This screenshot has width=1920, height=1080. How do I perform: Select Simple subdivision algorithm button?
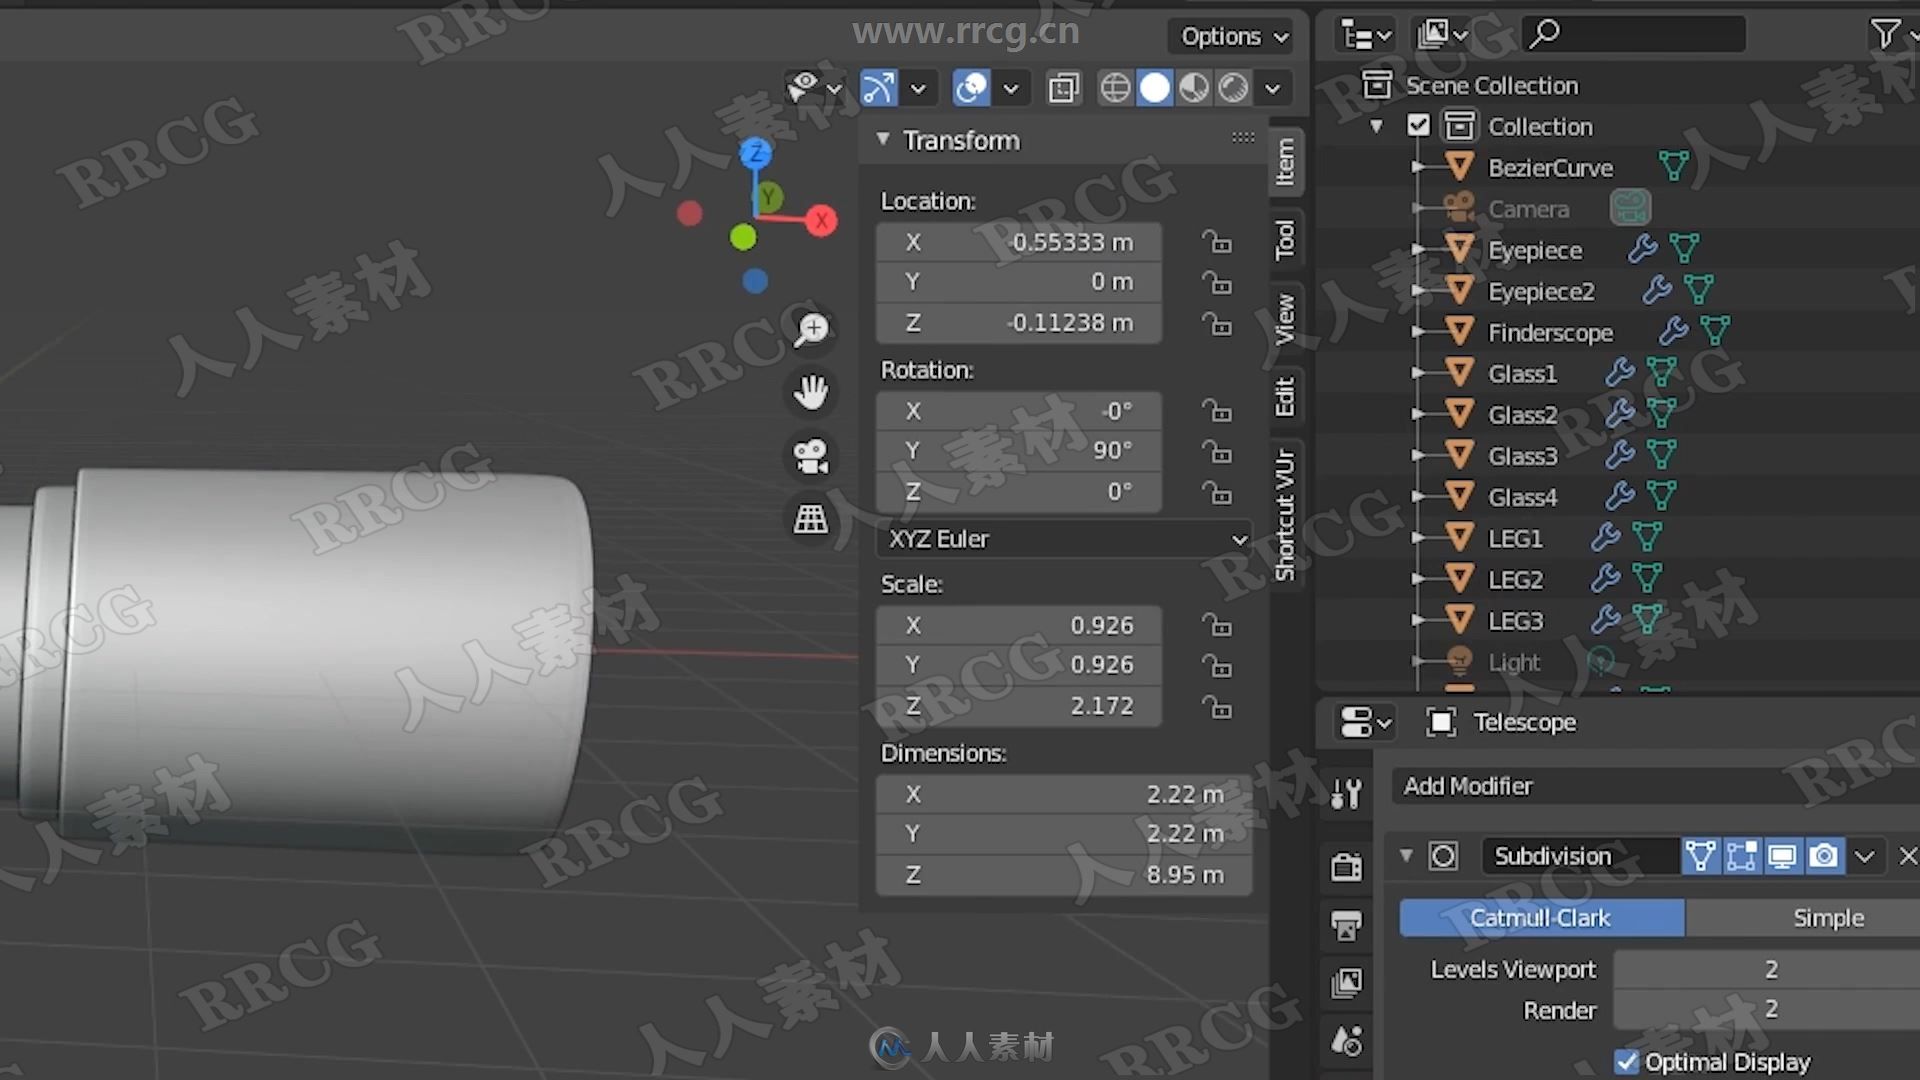tap(1826, 916)
